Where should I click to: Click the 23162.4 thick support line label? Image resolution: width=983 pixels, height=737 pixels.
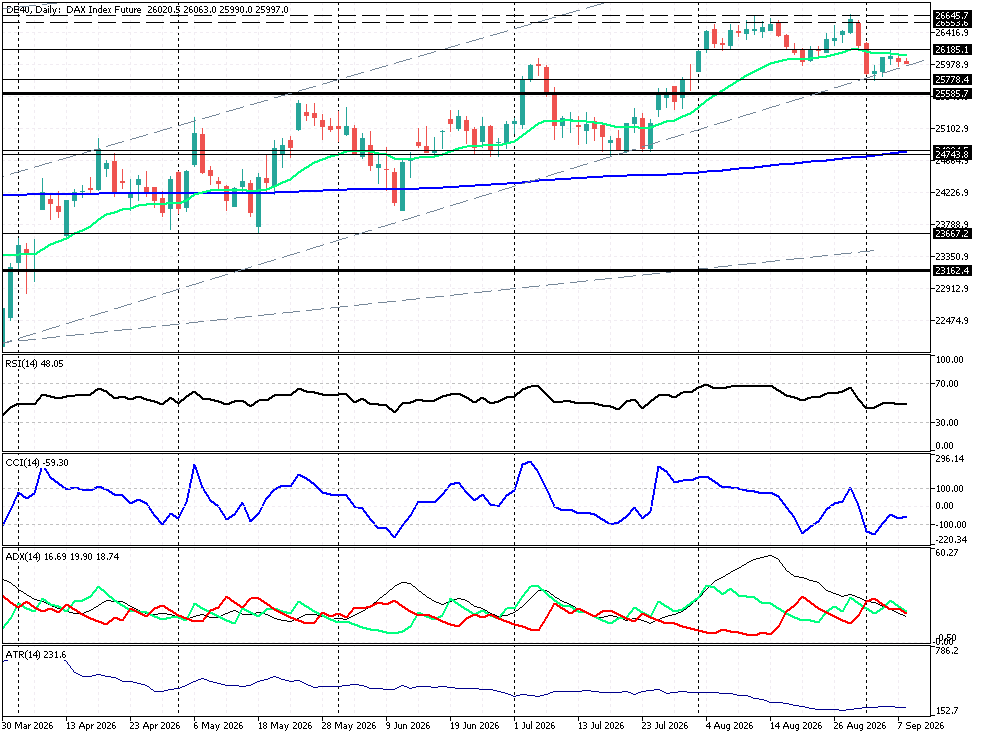click(952, 271)
